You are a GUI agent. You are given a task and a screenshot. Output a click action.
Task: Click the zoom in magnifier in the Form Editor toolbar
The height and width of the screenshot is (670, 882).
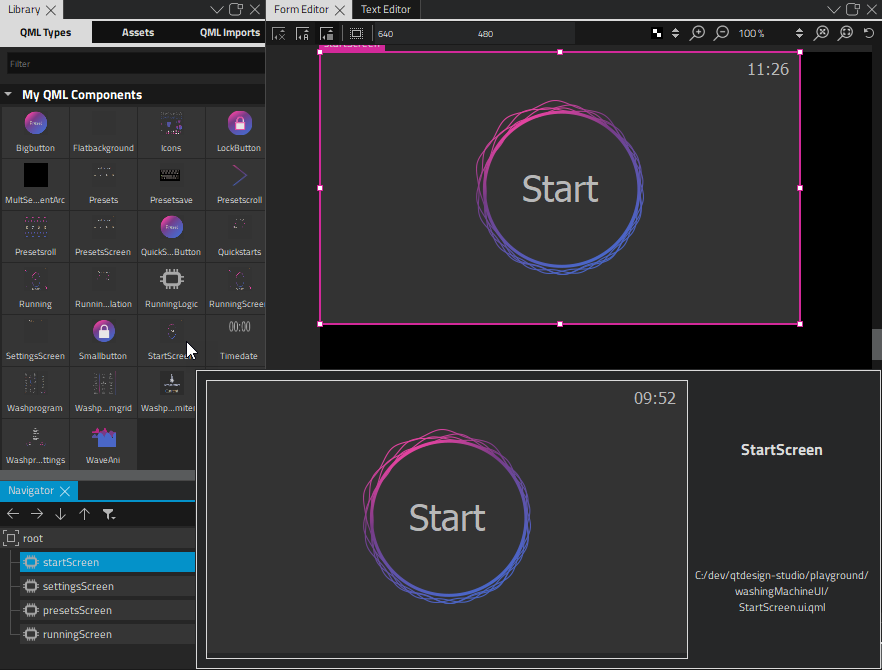tap(697, 33)
